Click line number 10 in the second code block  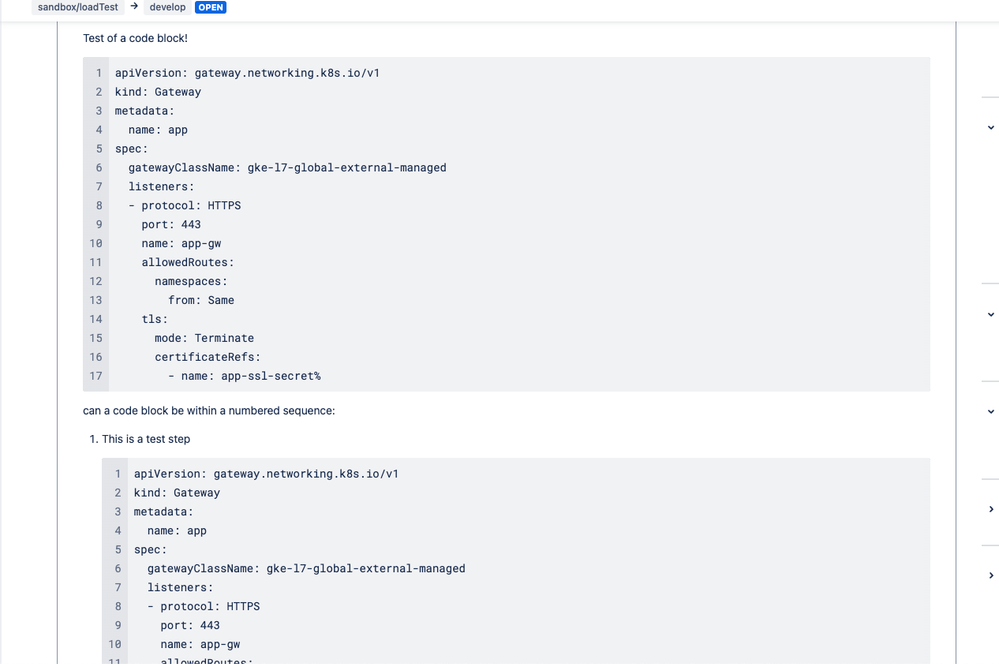(115, 644)
